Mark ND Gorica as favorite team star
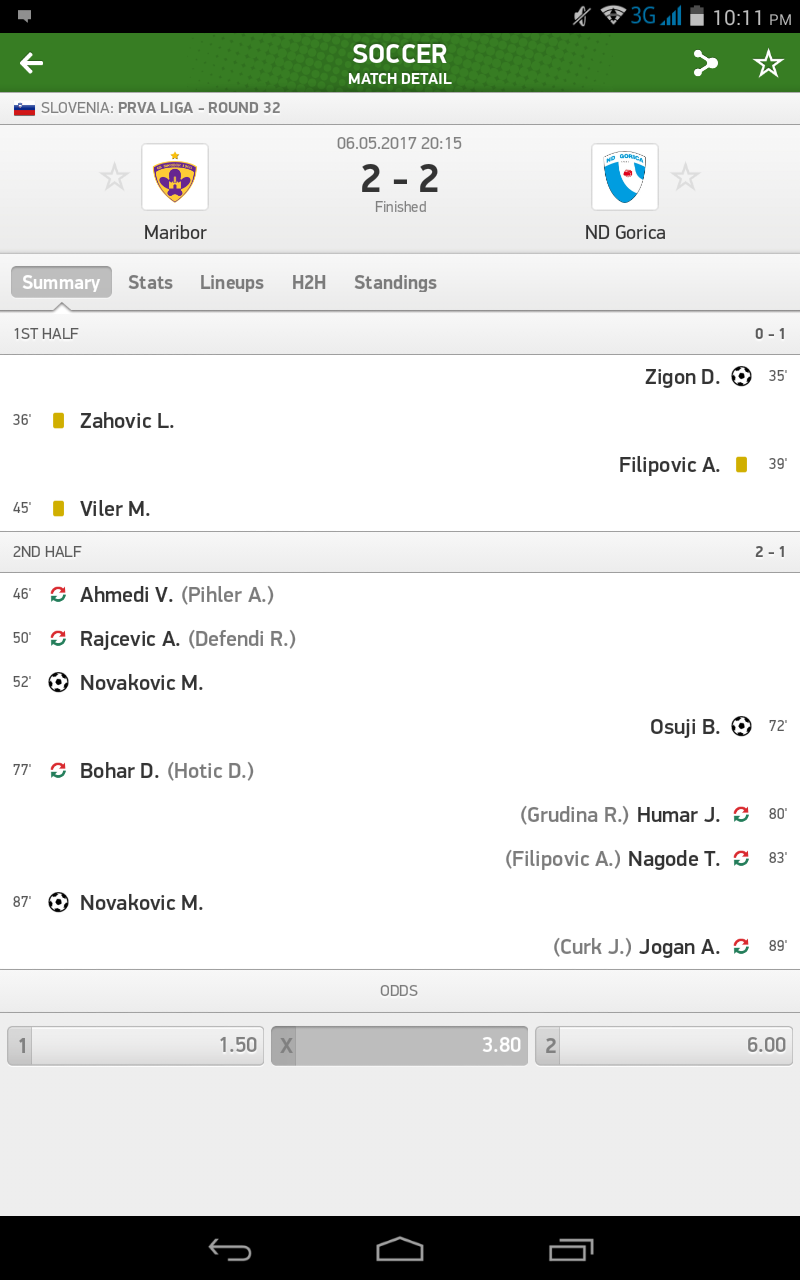 [685, 178]
